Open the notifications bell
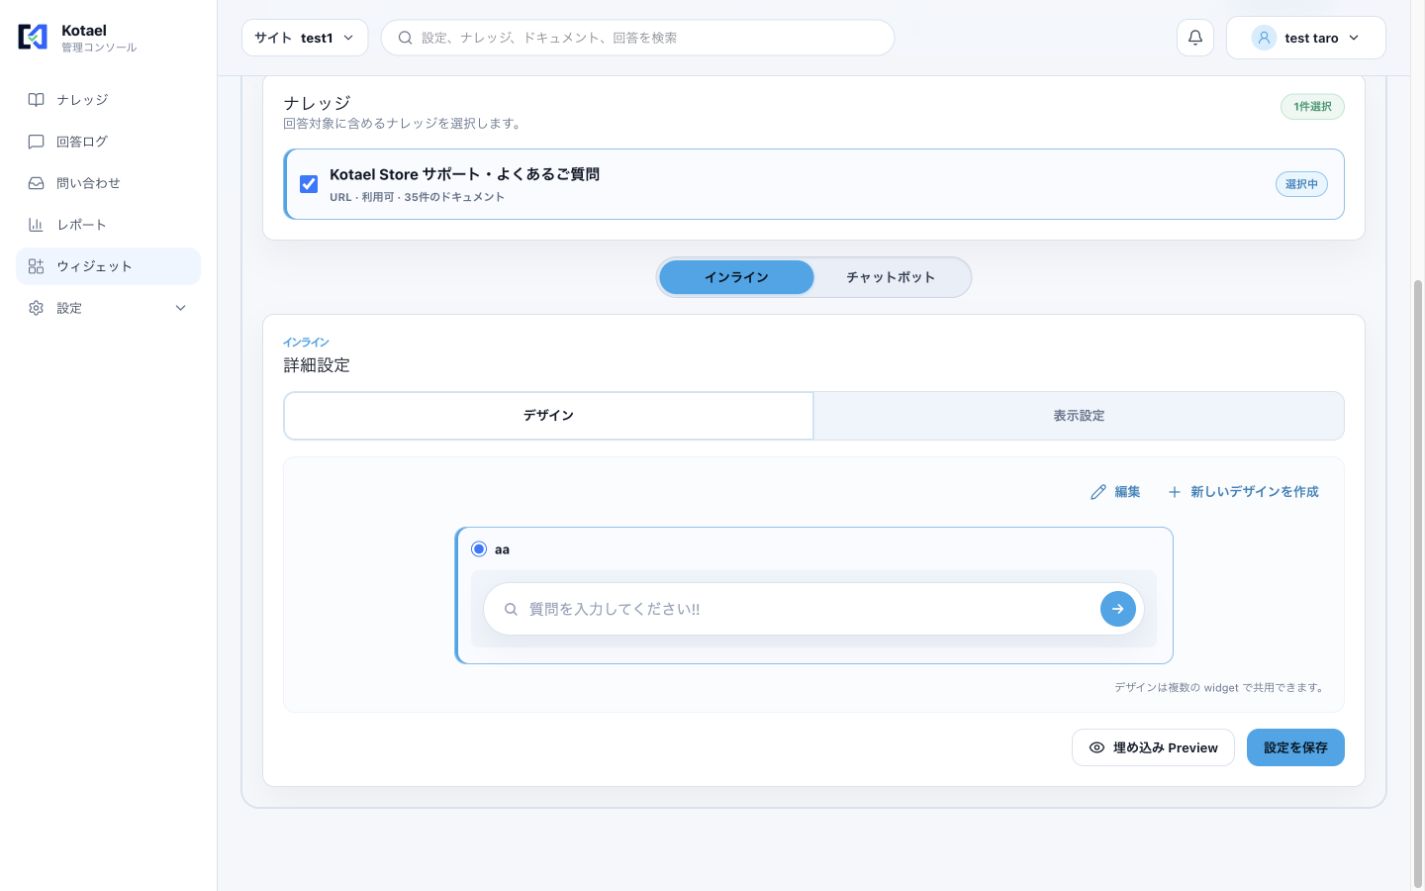This screenshot has width=1425, height=891. pos(1195,38)
